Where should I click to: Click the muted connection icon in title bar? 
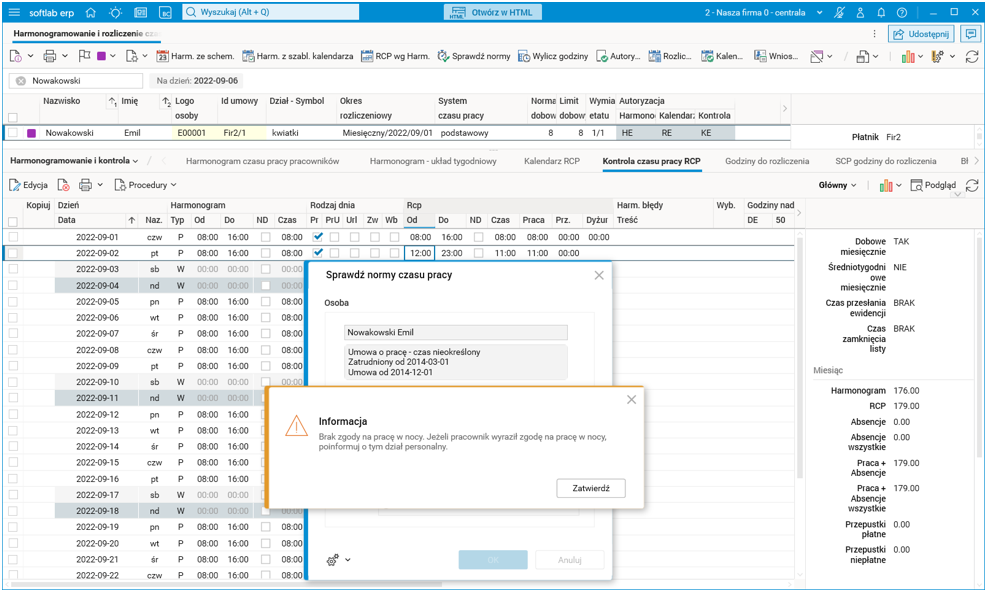[x=839, y=13]
